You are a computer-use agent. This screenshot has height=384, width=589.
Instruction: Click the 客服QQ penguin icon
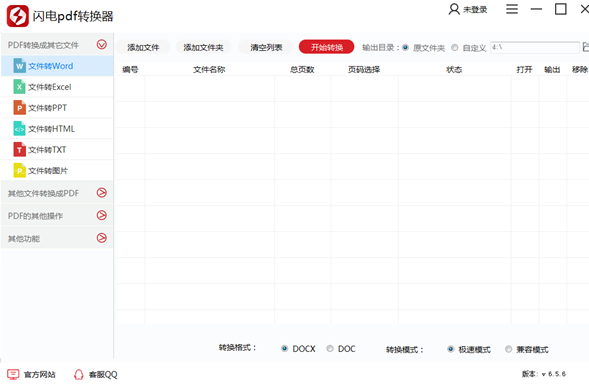click(79, 374)
